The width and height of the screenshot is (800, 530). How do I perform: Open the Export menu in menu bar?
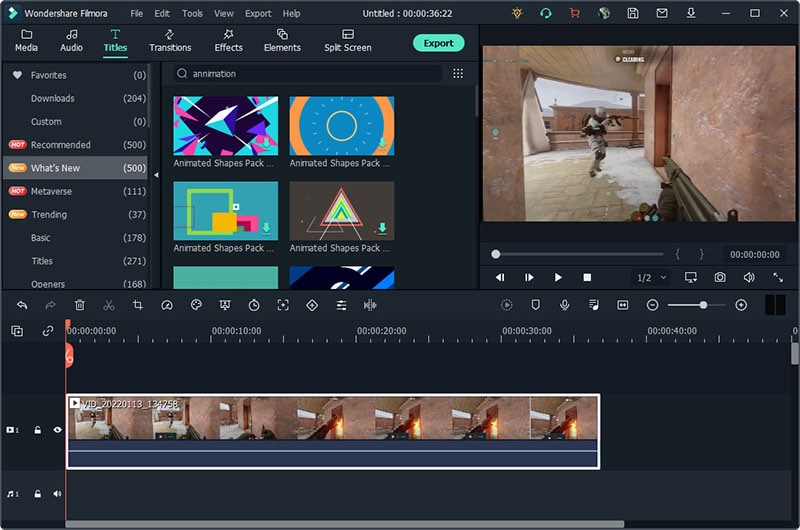258,14
